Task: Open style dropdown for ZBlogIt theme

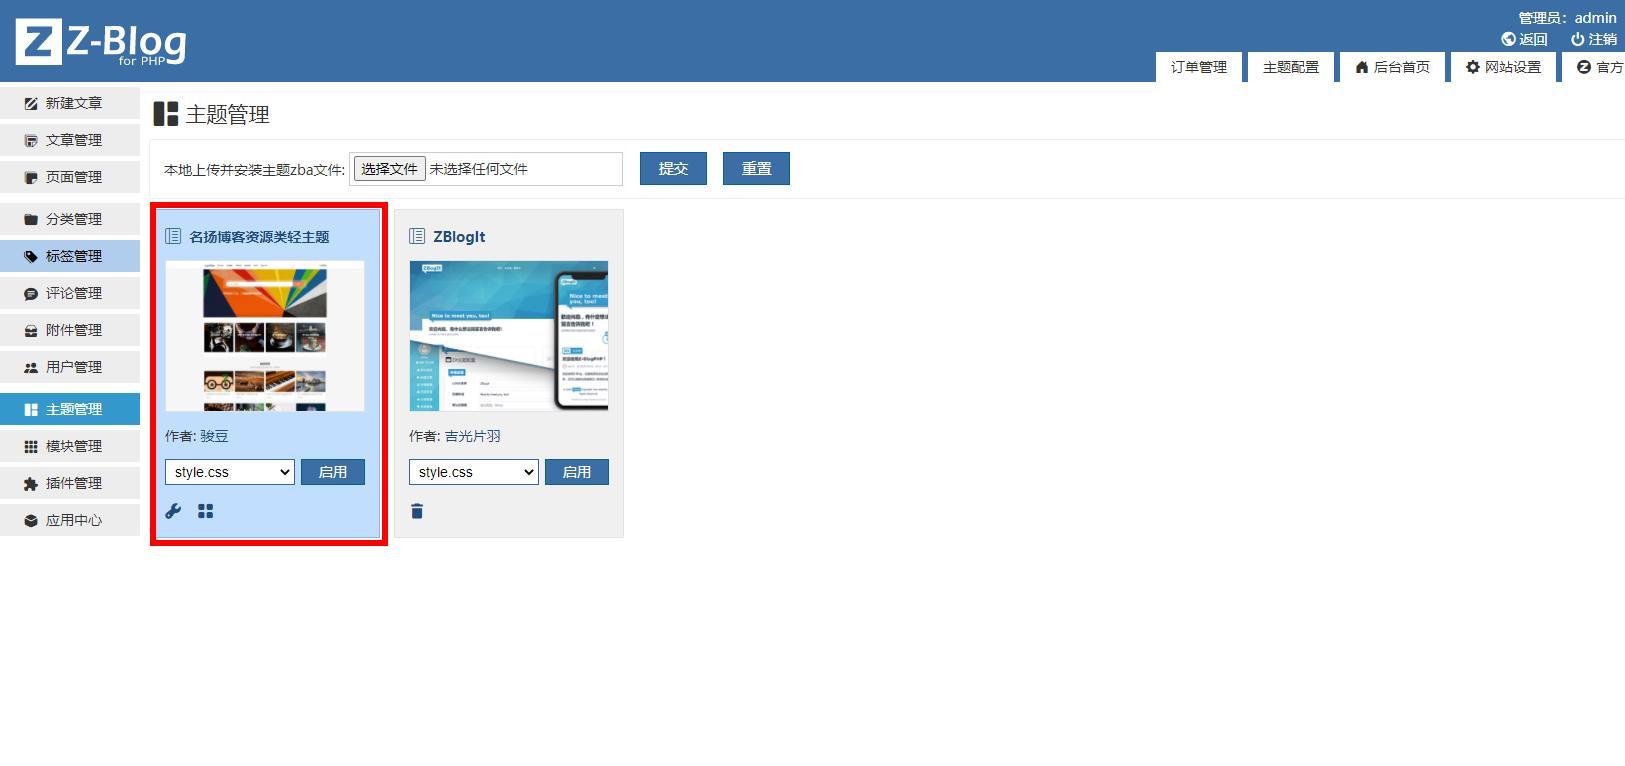Action: tap(474, 472)
